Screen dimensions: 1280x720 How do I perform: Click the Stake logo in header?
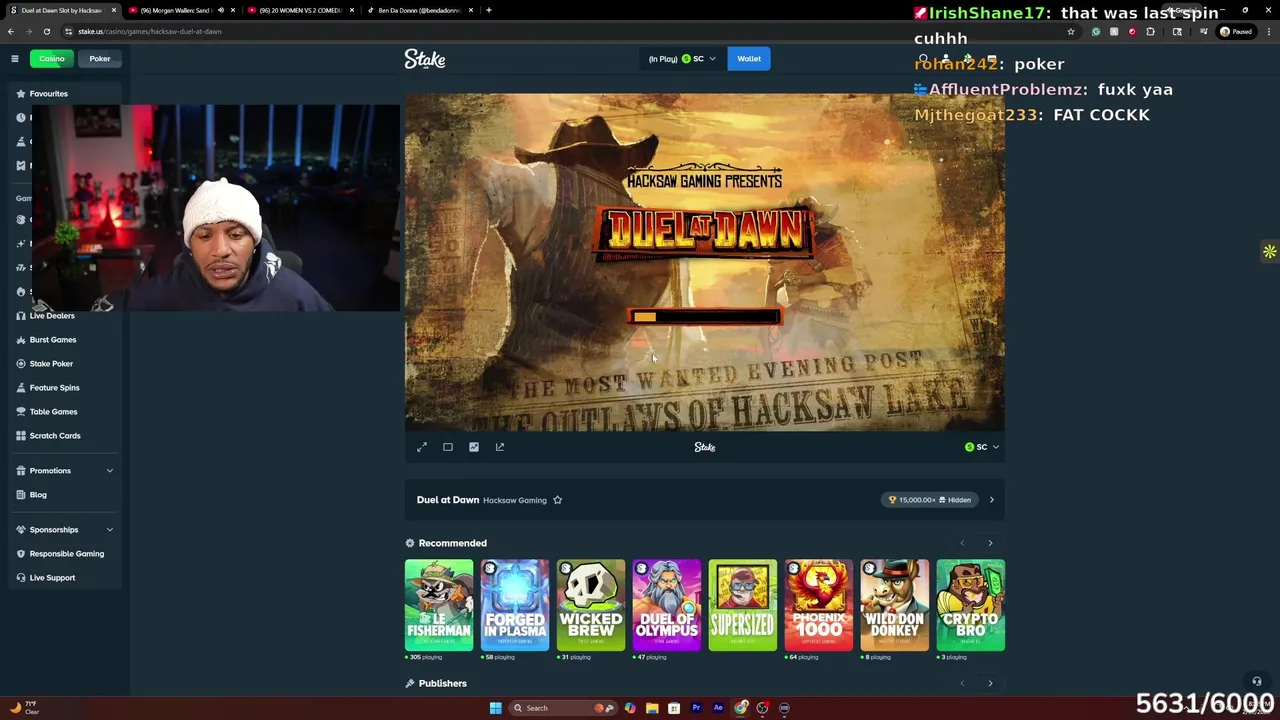(425, 59)
